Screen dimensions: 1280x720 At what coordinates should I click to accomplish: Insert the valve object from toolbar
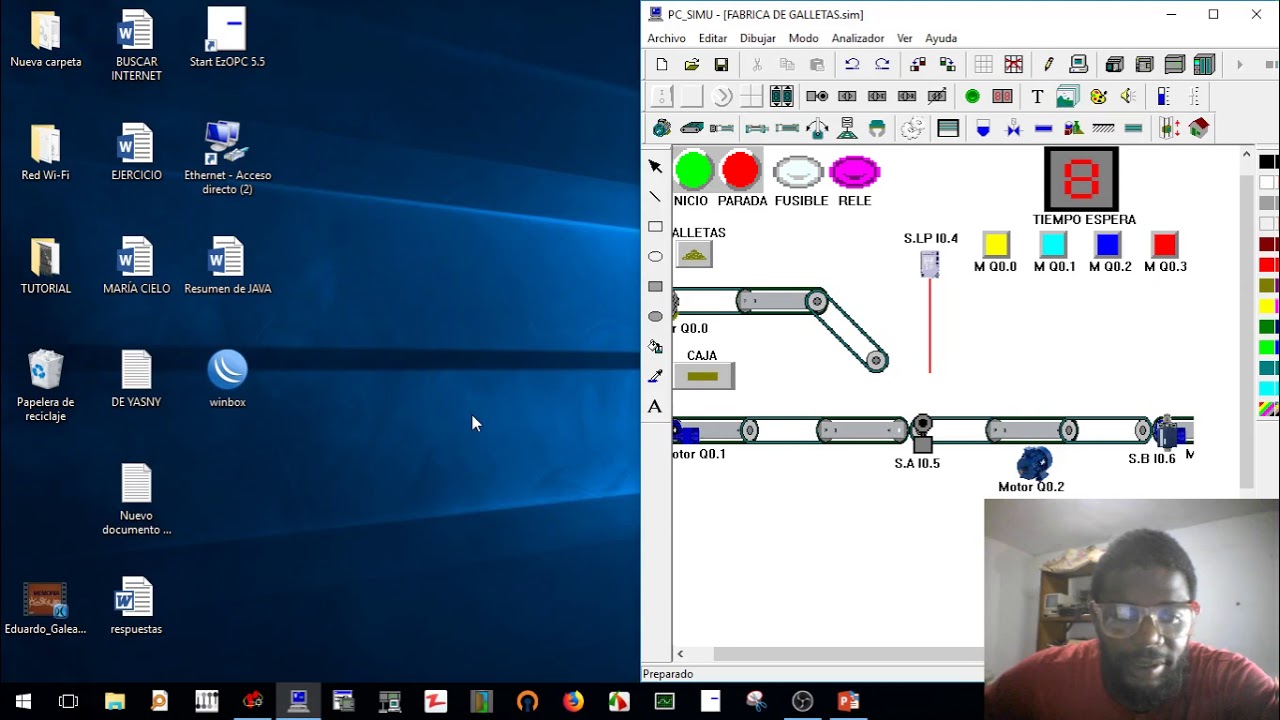pos(1013,128)
